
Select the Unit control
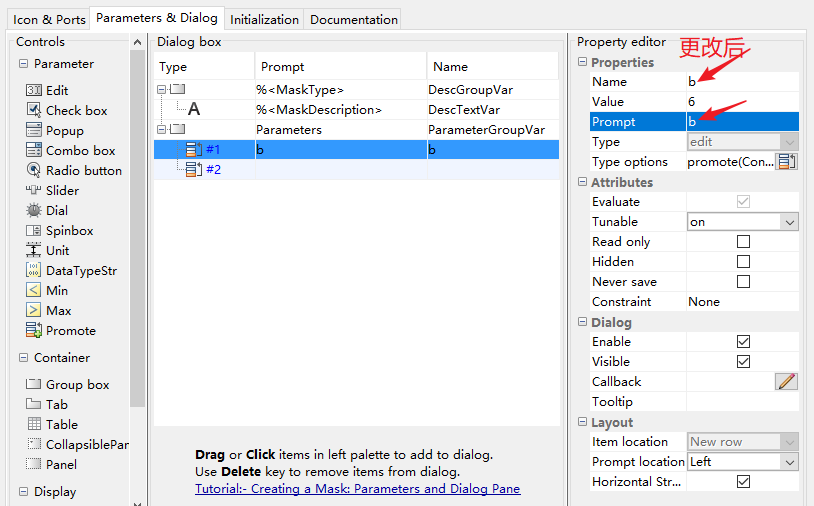click(47, 250)
